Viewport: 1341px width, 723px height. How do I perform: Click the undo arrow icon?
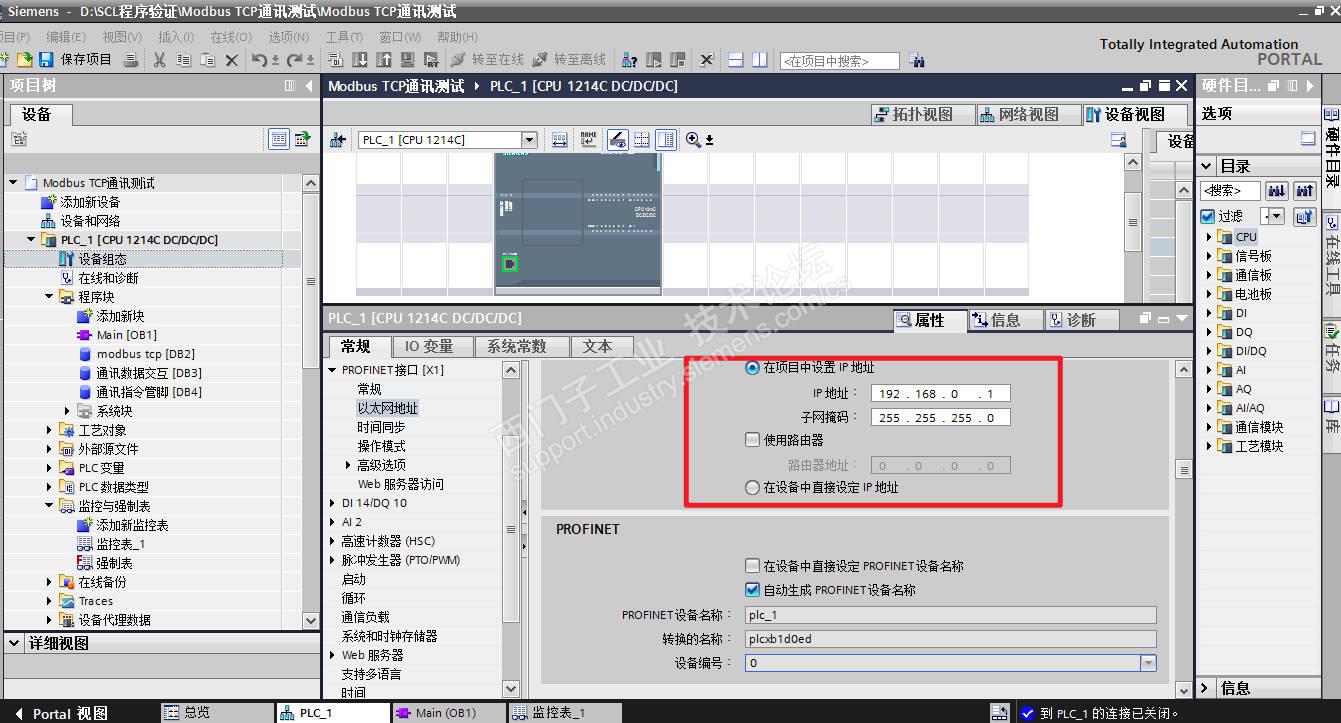click(259, 60)
